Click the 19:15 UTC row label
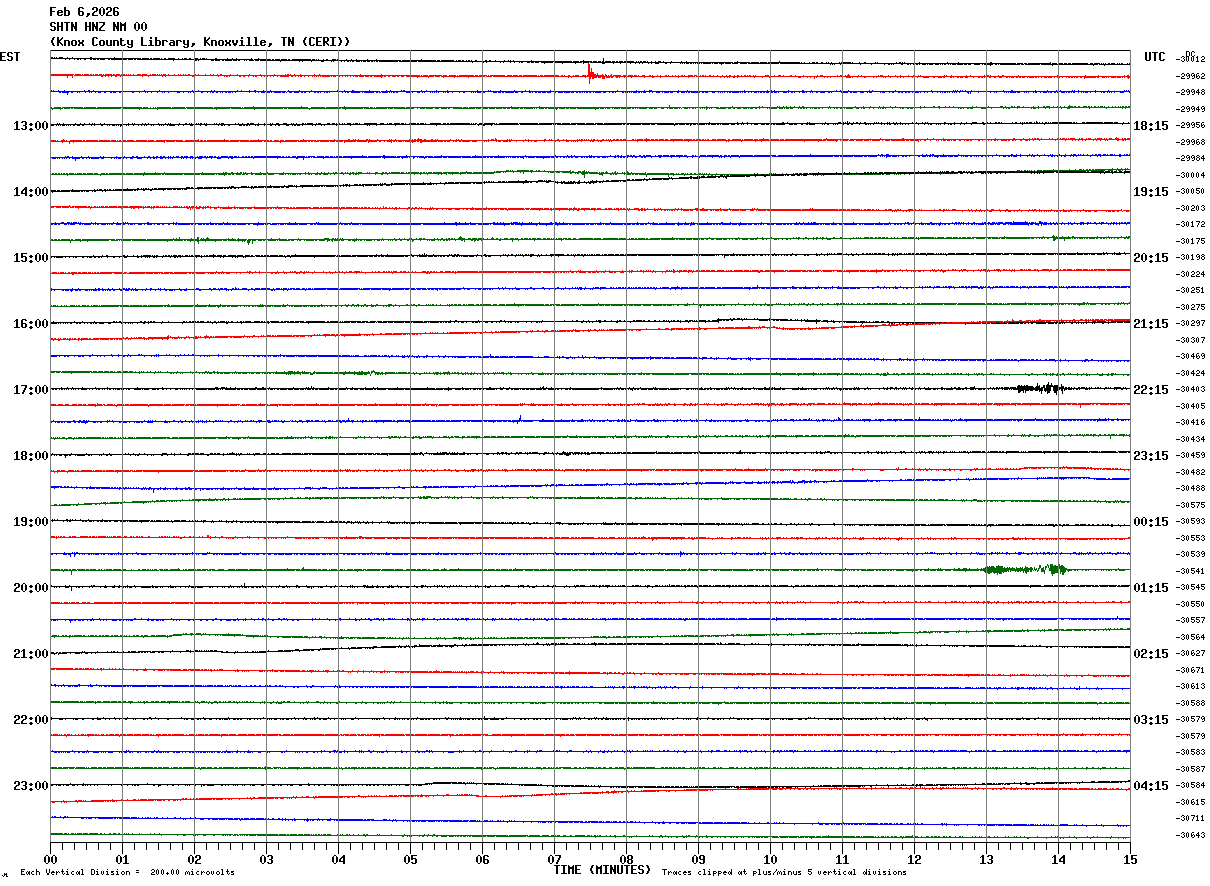 [1151, 192]
